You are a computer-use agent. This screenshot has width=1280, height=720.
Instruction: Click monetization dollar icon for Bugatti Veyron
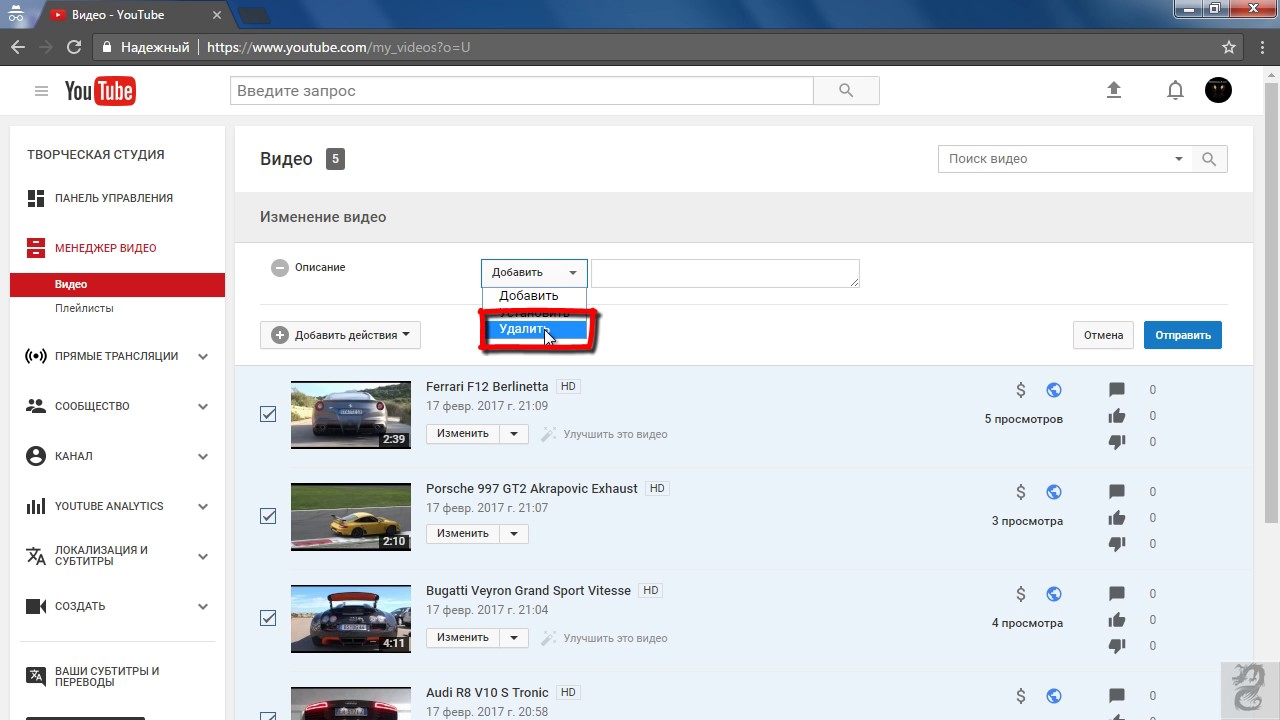pos(1021,594)
